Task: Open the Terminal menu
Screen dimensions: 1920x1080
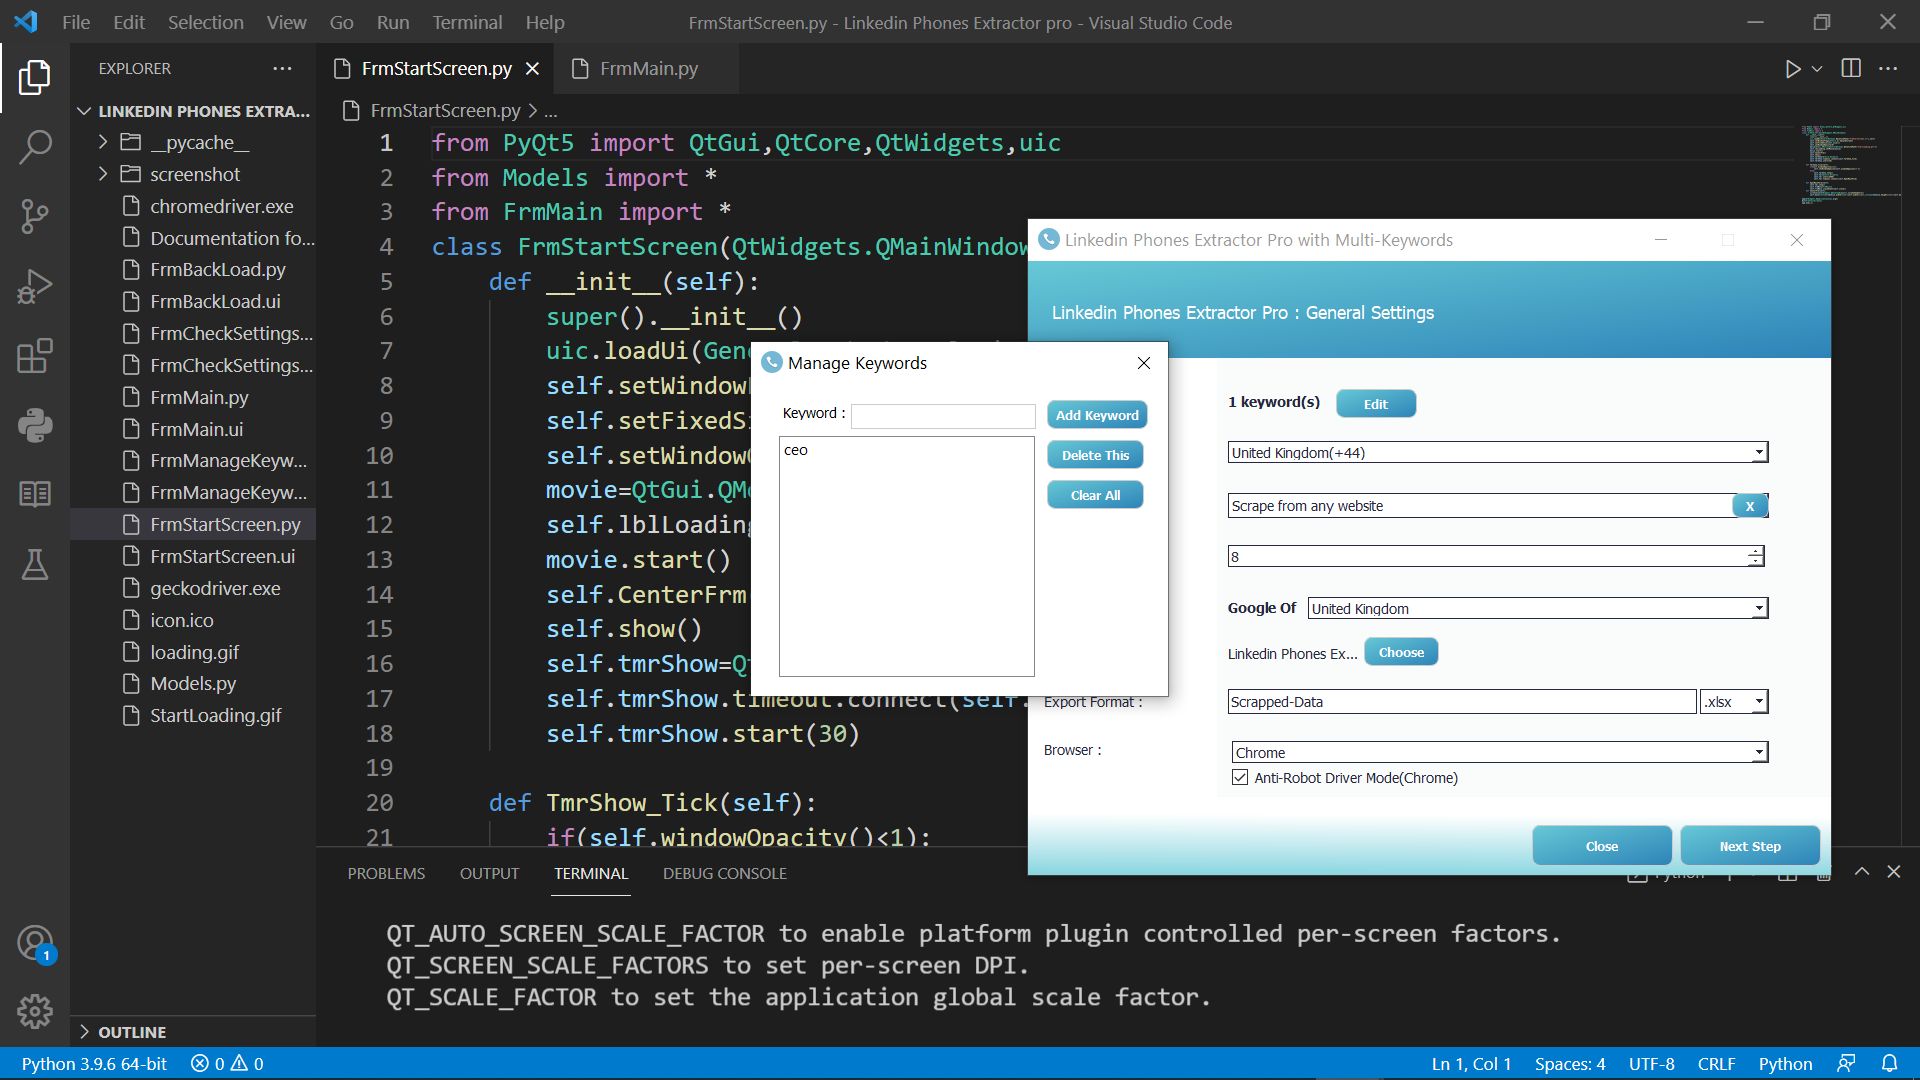Action: click(x=467, y=22)
